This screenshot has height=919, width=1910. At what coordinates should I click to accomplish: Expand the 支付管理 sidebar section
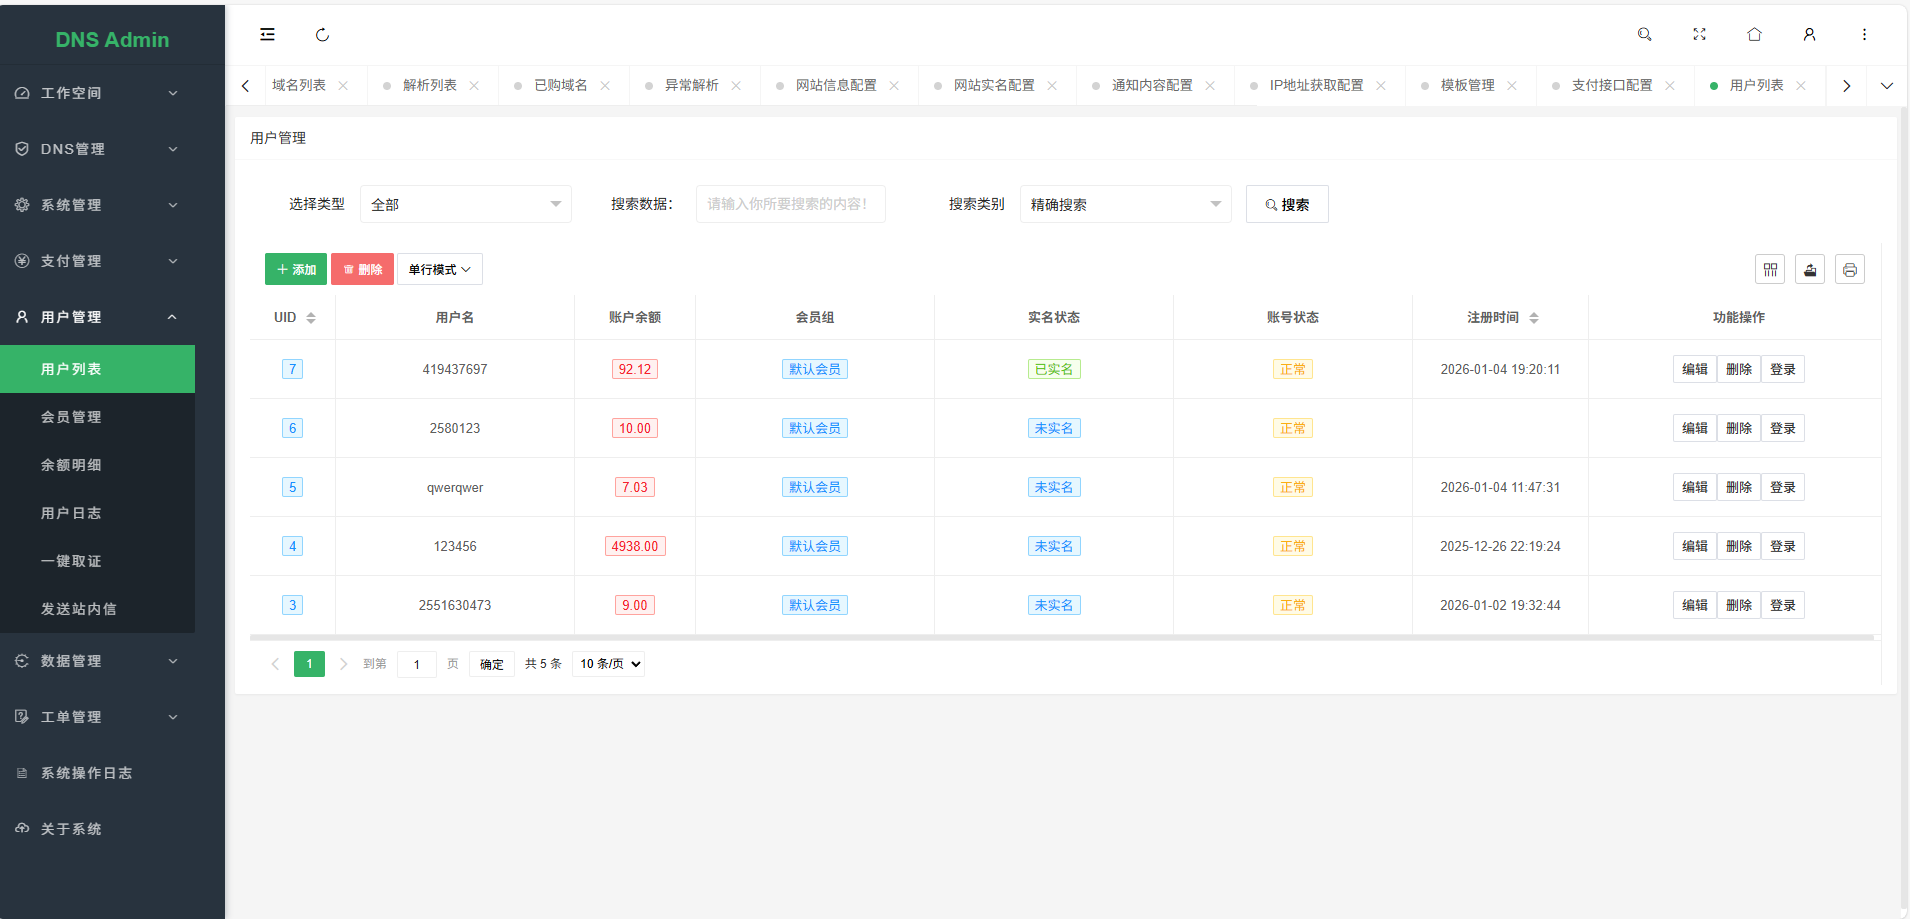(97, 260)
